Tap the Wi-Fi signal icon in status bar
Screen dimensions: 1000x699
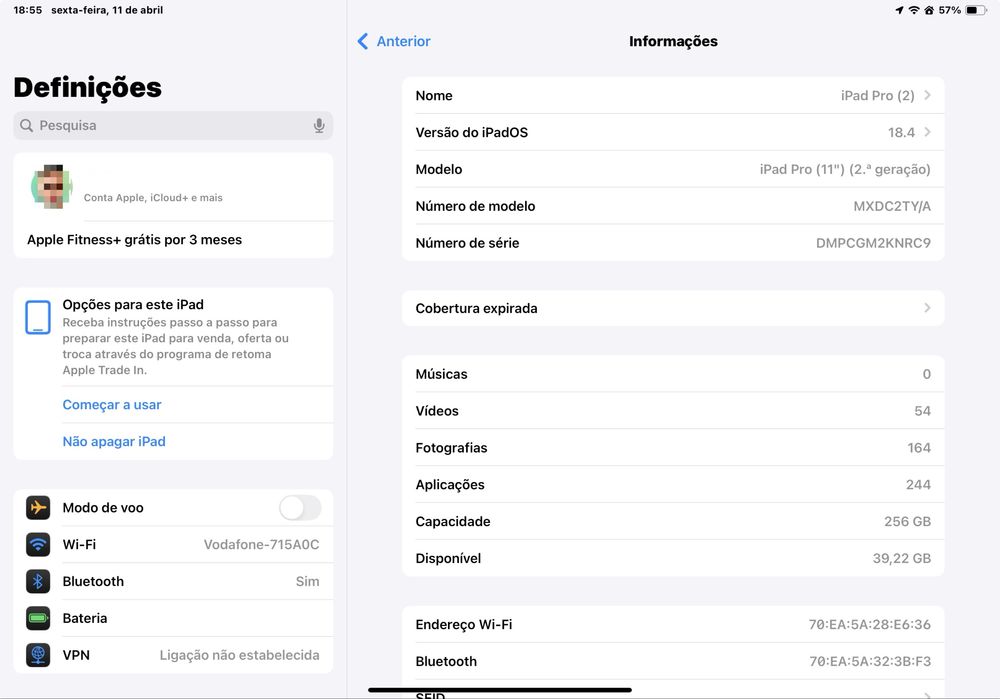click(x=914, y=10)
